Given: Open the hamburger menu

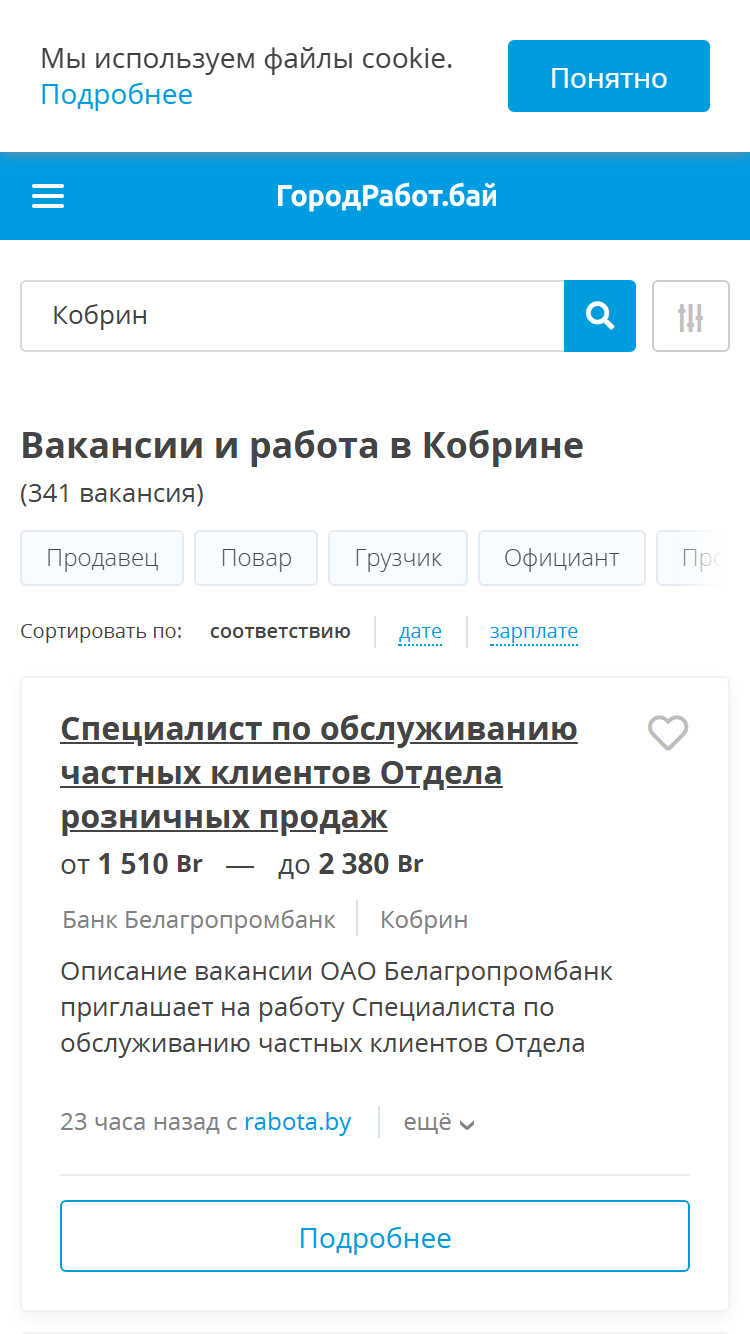Looking at the screenshot, I should coord(48,196).
